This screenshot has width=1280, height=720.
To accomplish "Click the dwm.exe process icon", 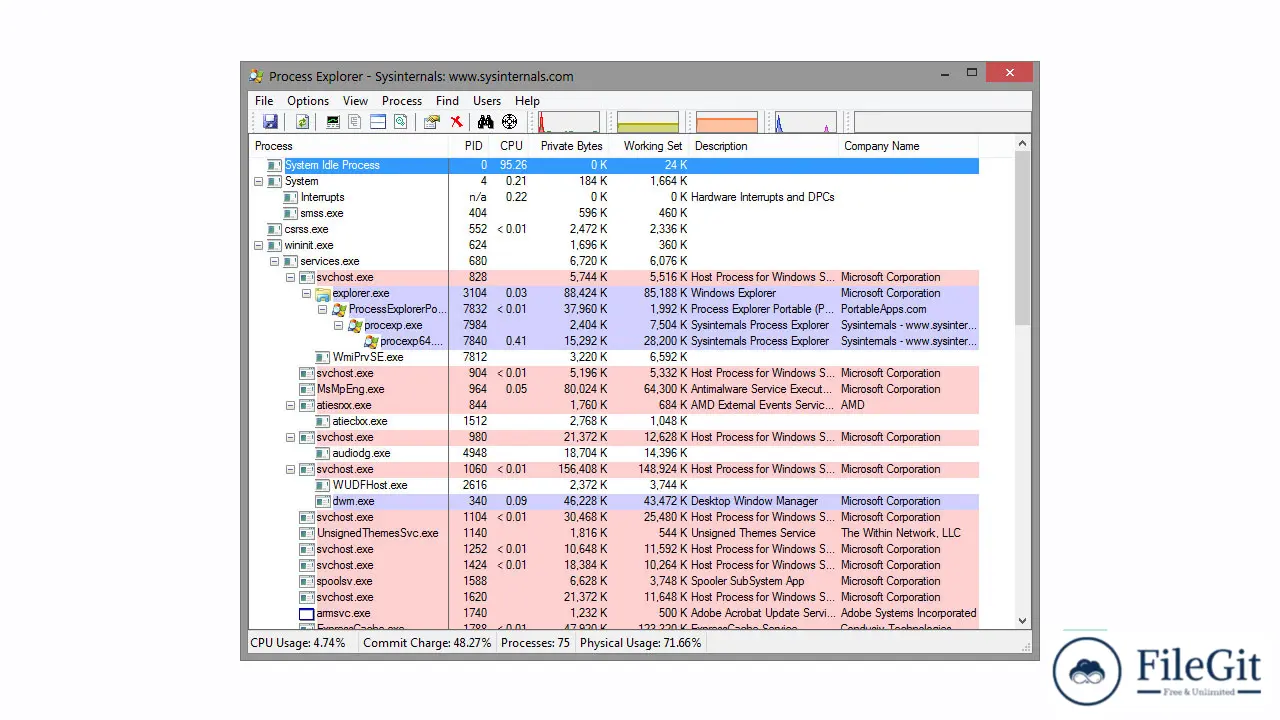I will [323, 501].
